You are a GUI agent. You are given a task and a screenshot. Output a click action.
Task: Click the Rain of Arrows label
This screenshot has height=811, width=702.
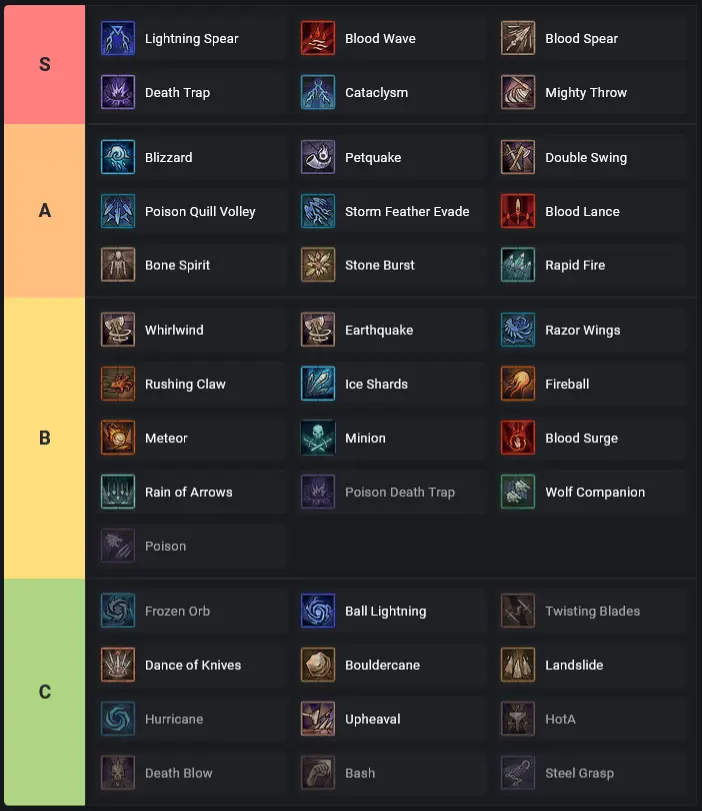[x=189, y=492]
